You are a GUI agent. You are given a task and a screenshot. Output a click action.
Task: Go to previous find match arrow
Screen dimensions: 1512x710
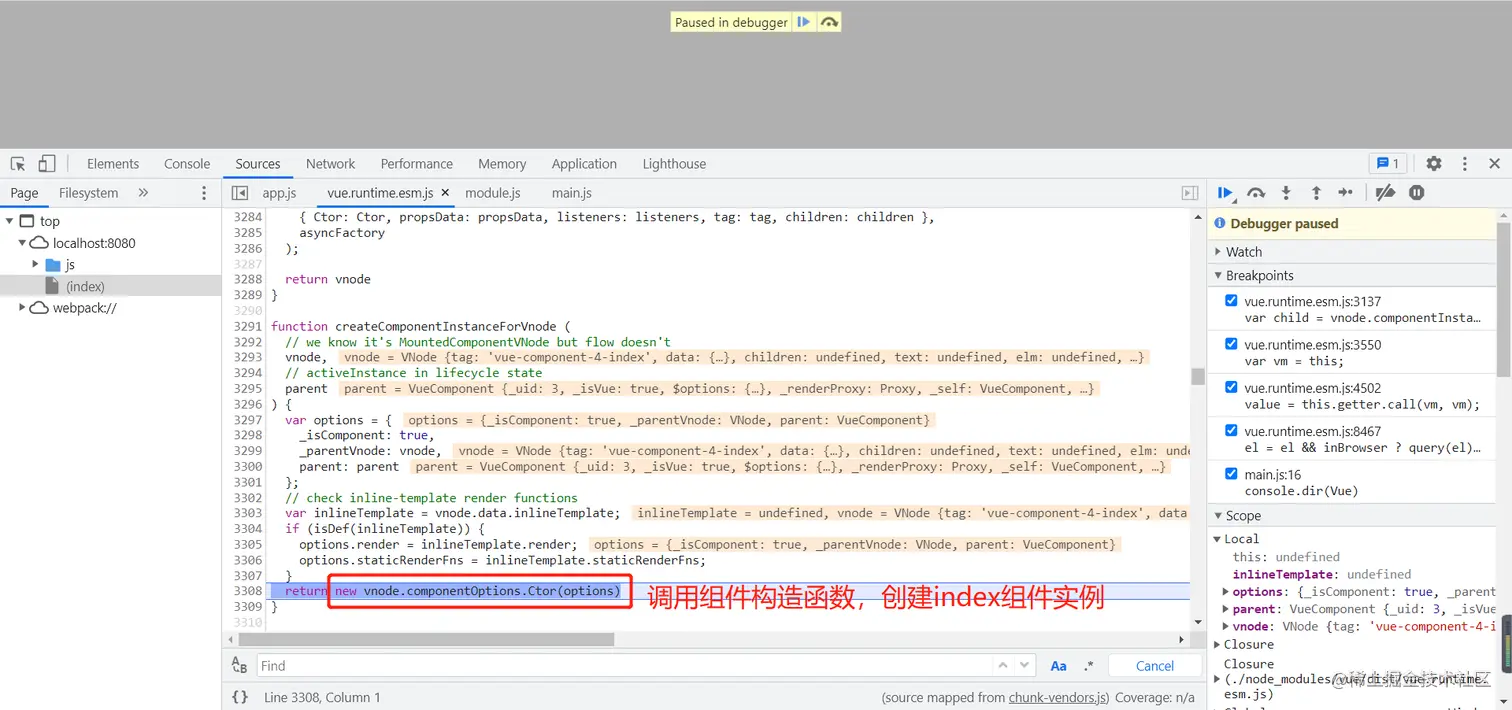click(x=1003, y=665)
